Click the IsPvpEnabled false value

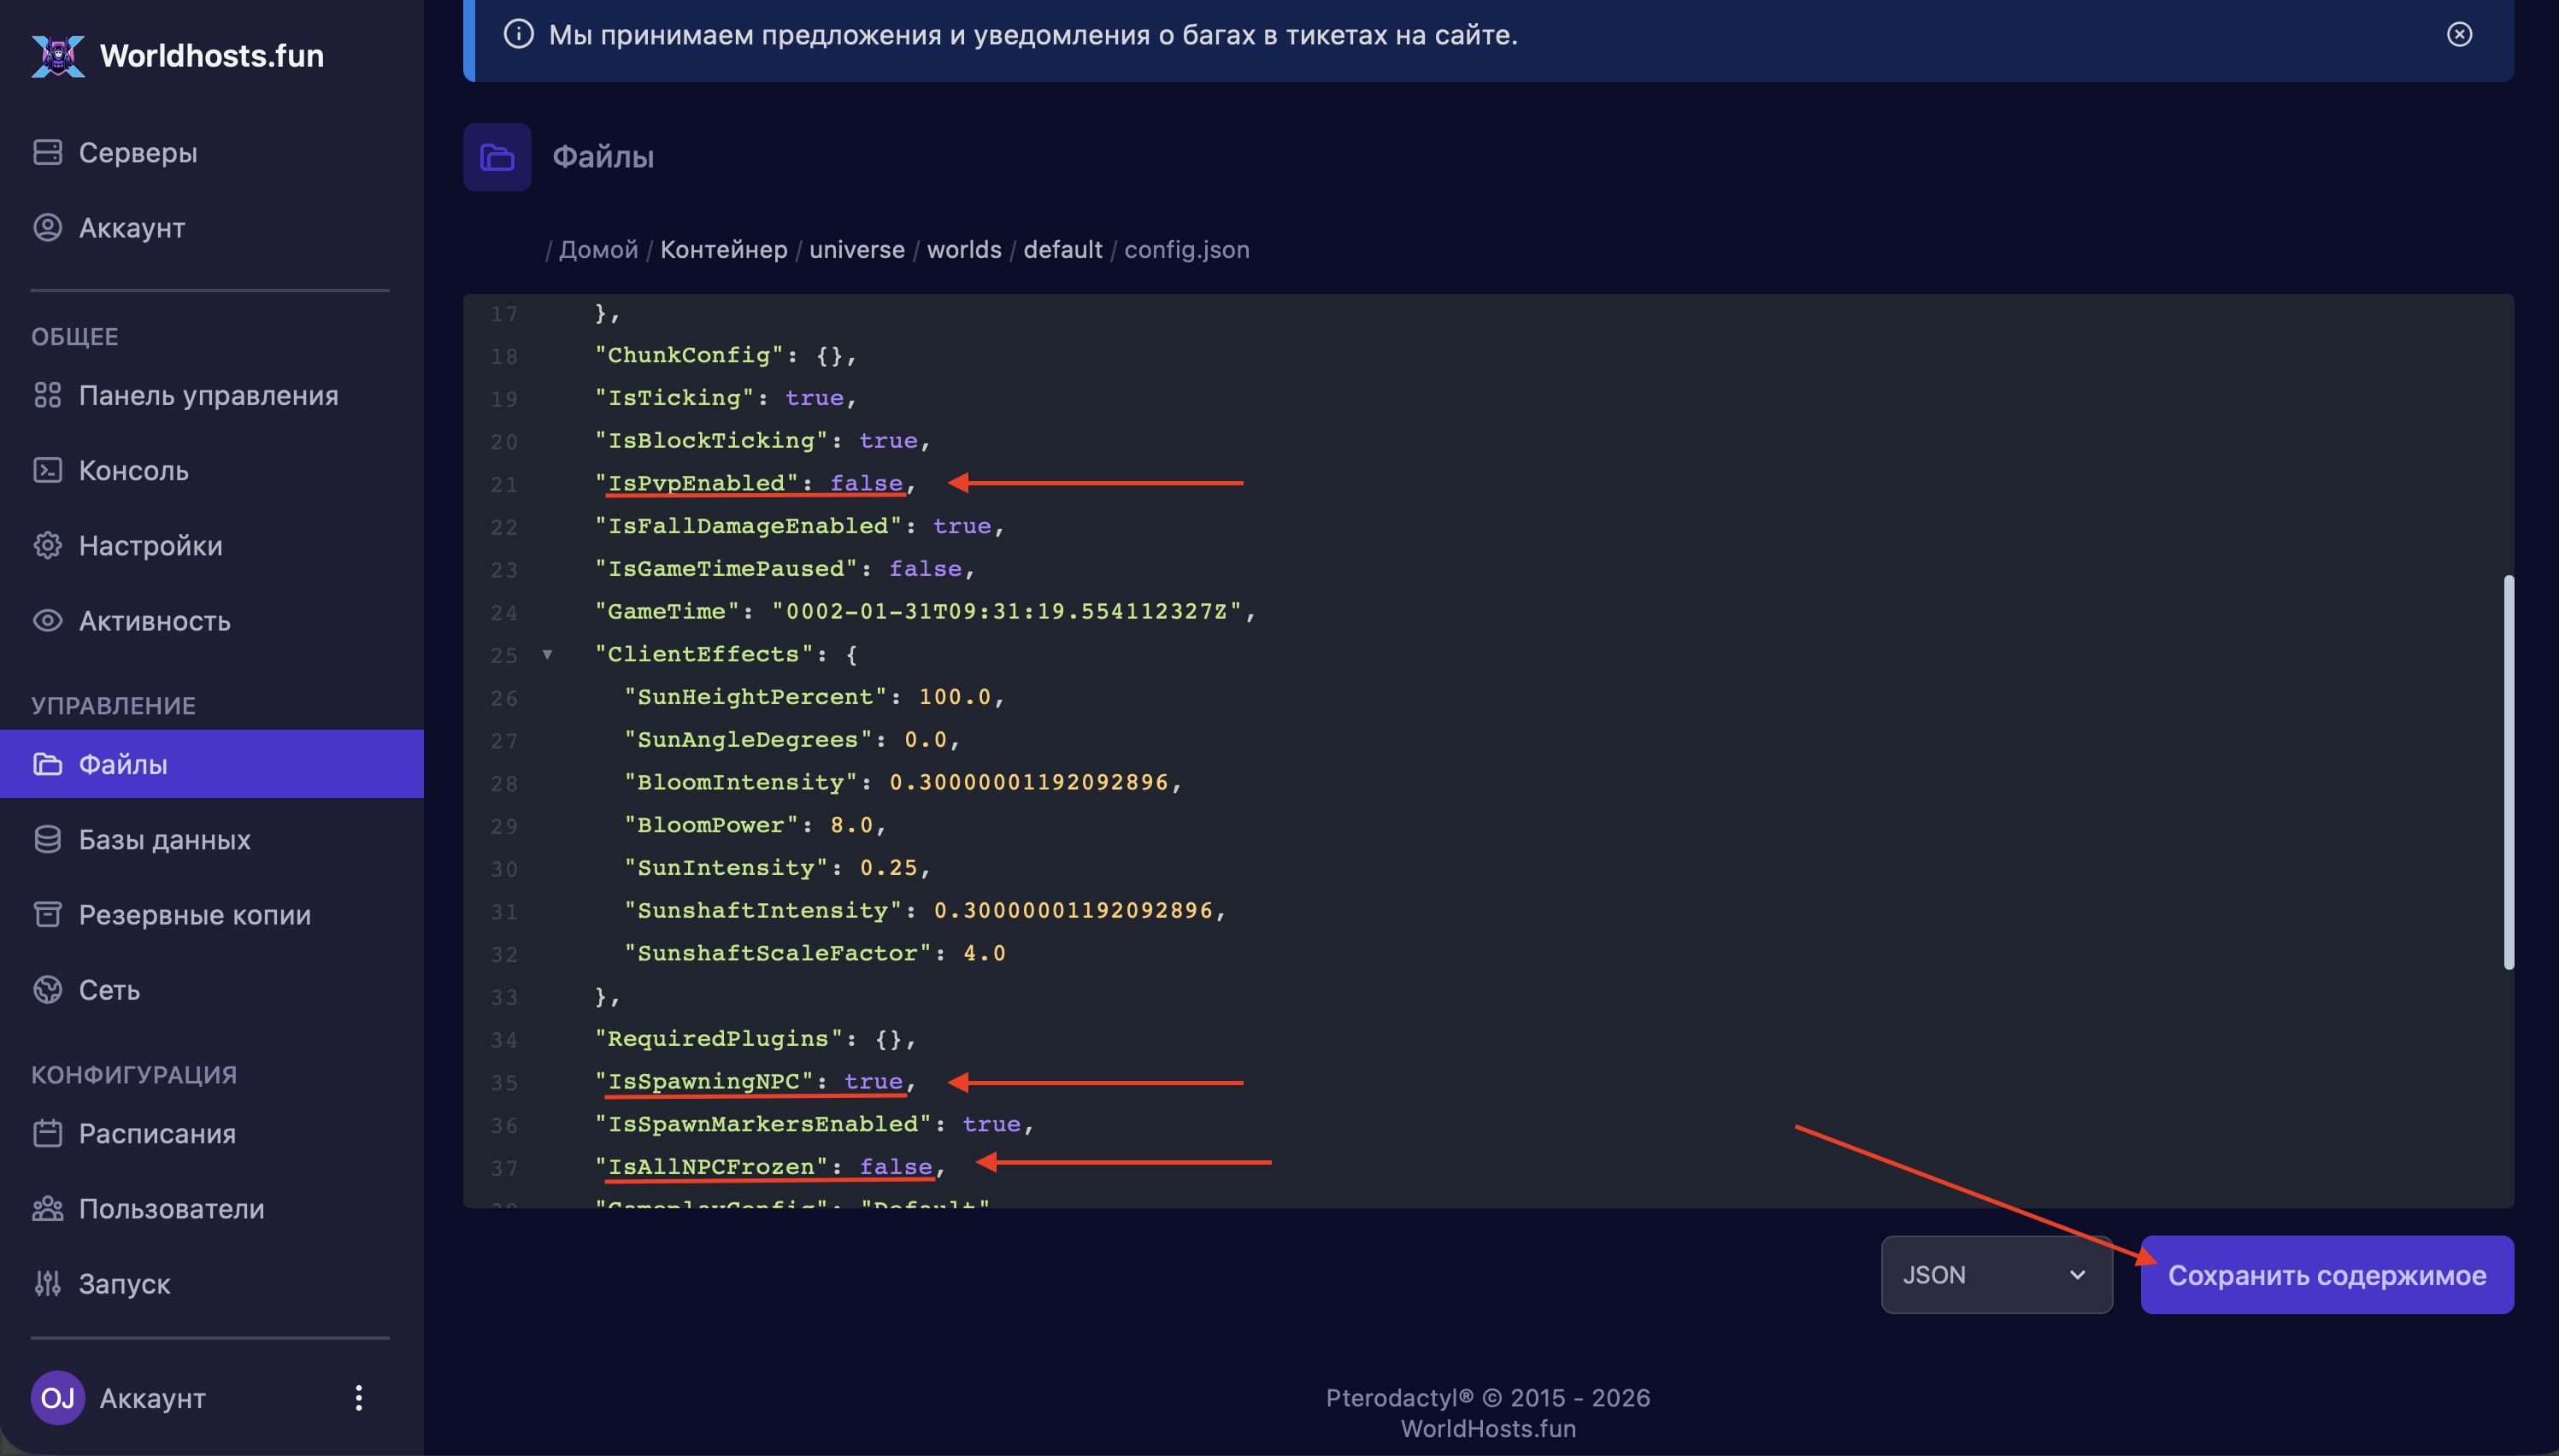(866, 483)
